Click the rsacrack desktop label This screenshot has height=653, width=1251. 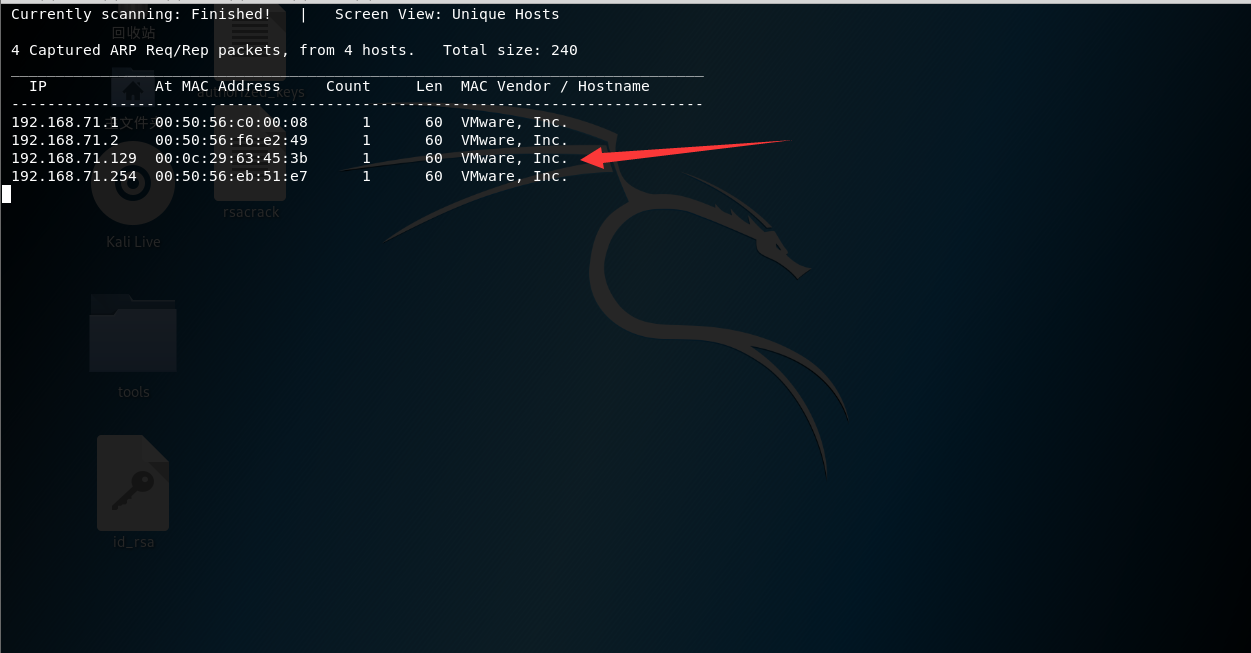point(251,212)
